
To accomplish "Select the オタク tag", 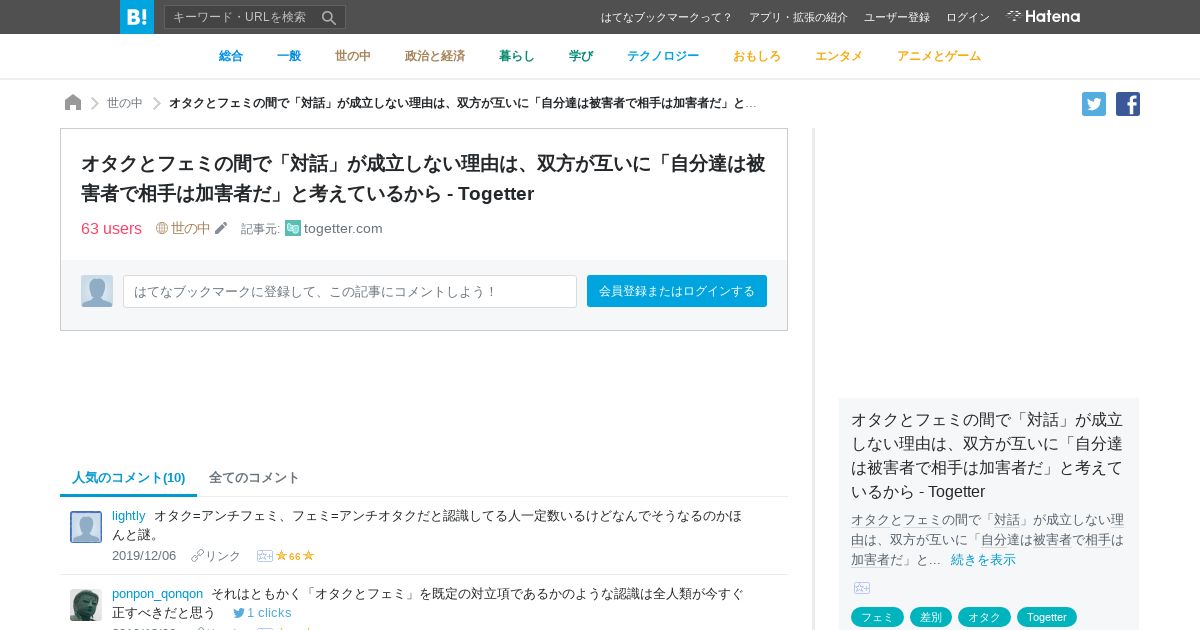I will 984,617.
